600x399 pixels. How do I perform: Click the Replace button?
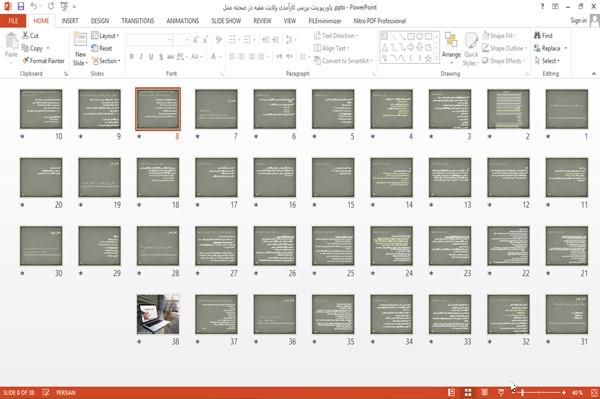(548, 48)
